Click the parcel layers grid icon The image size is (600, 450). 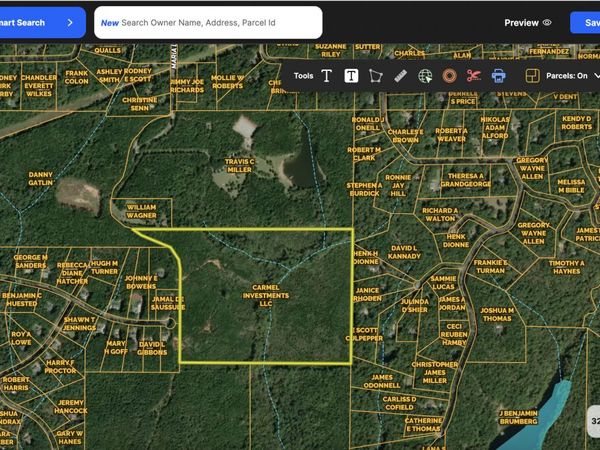click(x=532, y=75)
